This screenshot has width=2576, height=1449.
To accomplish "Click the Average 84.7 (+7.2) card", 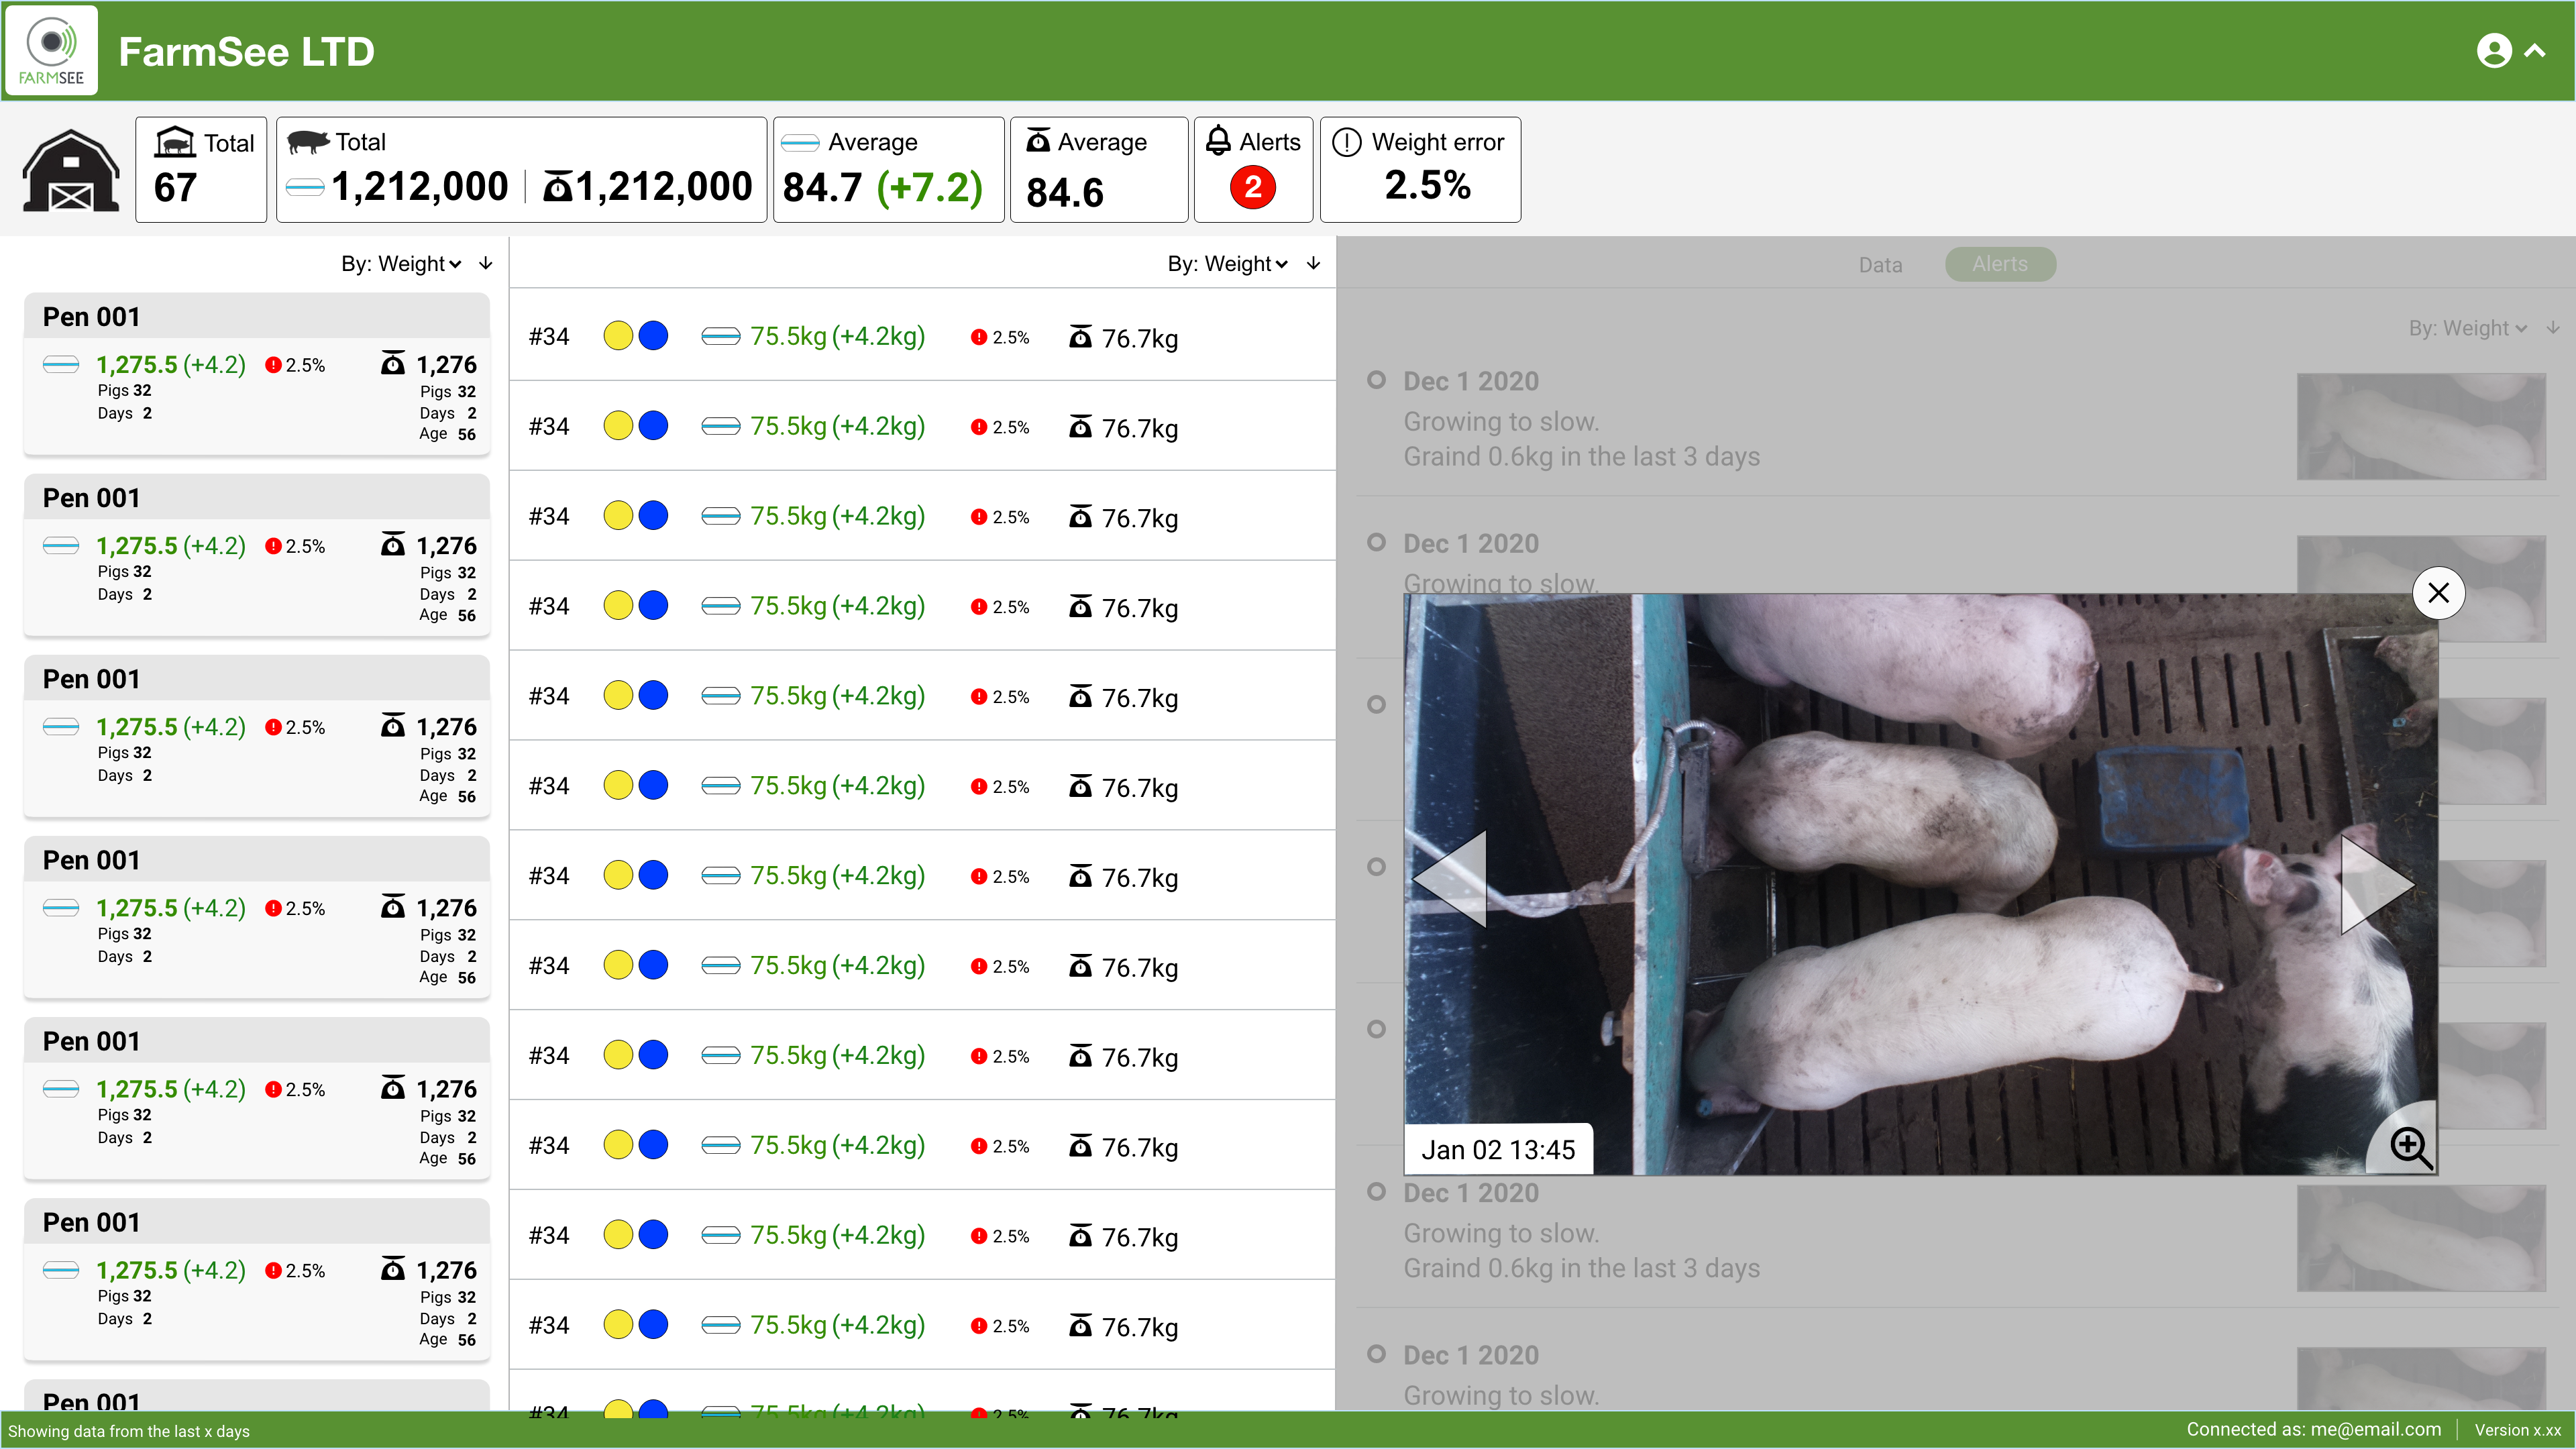I will pyautogui.click(x=888, y=170).
